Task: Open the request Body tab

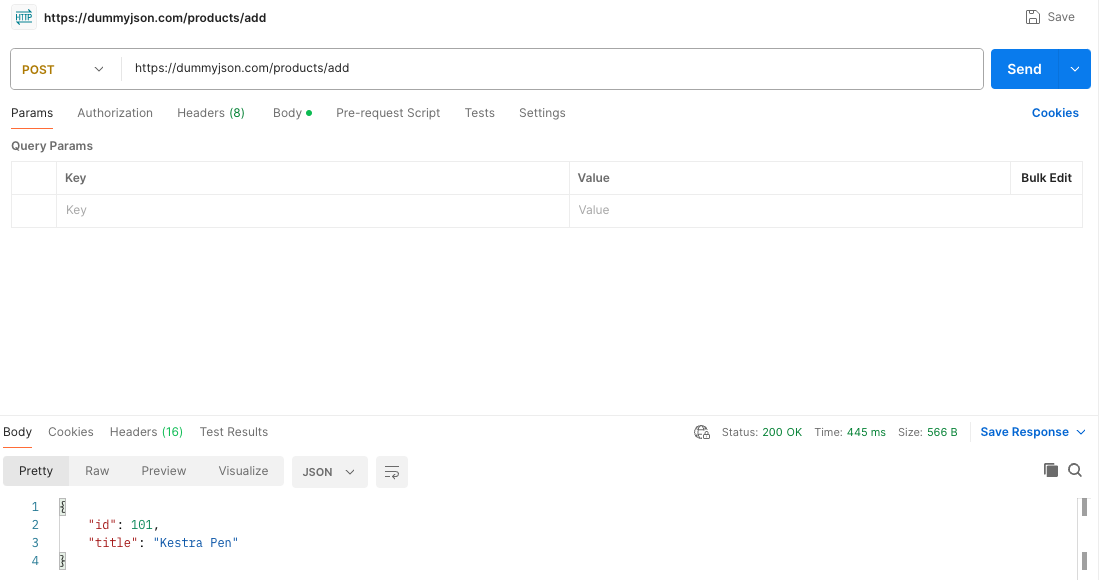Action: (287, 113)
